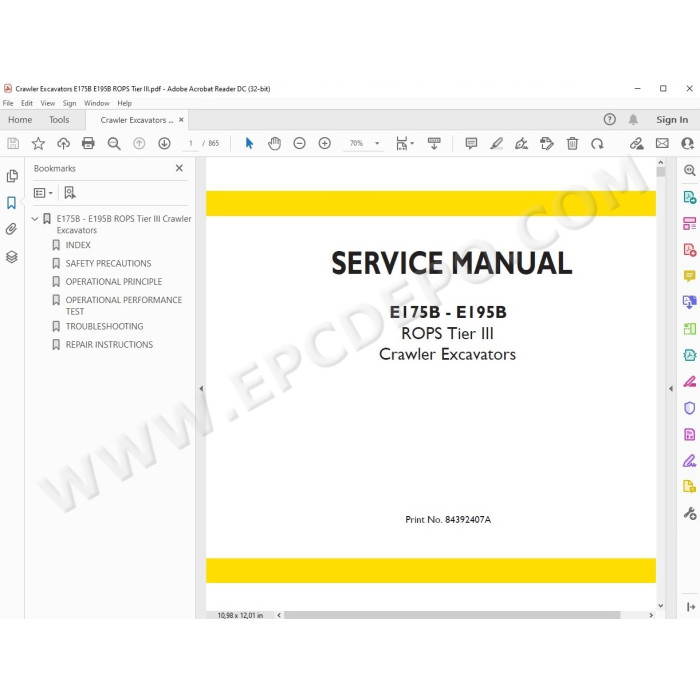Screen dimensions: 700x700
Task: Click the share link icon
Action: click(x=637, y=143)
